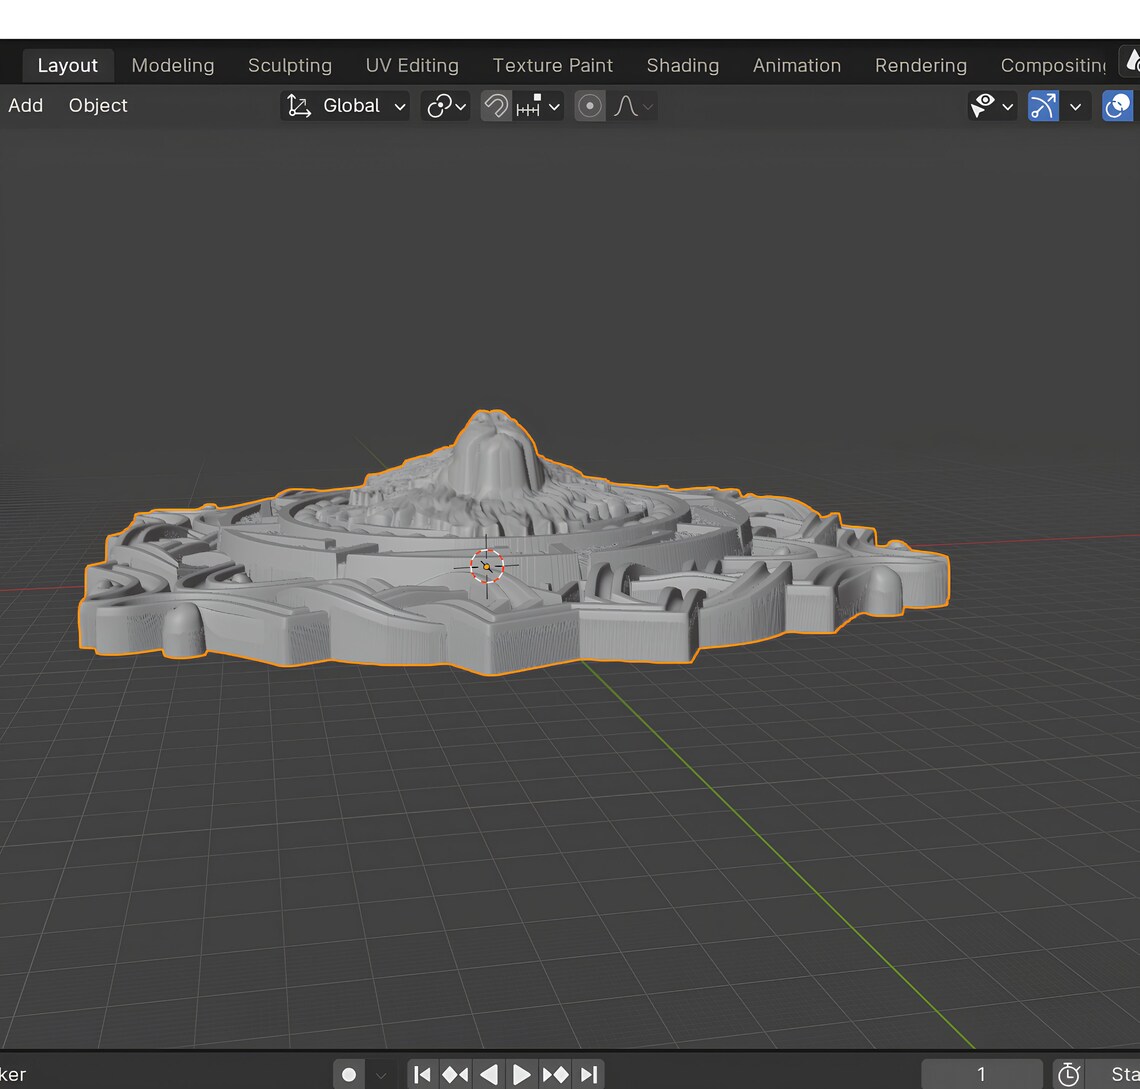1140x1089 pixels.
Task: Expand the snapping options dropdown
Action: [x=539, y=106]
